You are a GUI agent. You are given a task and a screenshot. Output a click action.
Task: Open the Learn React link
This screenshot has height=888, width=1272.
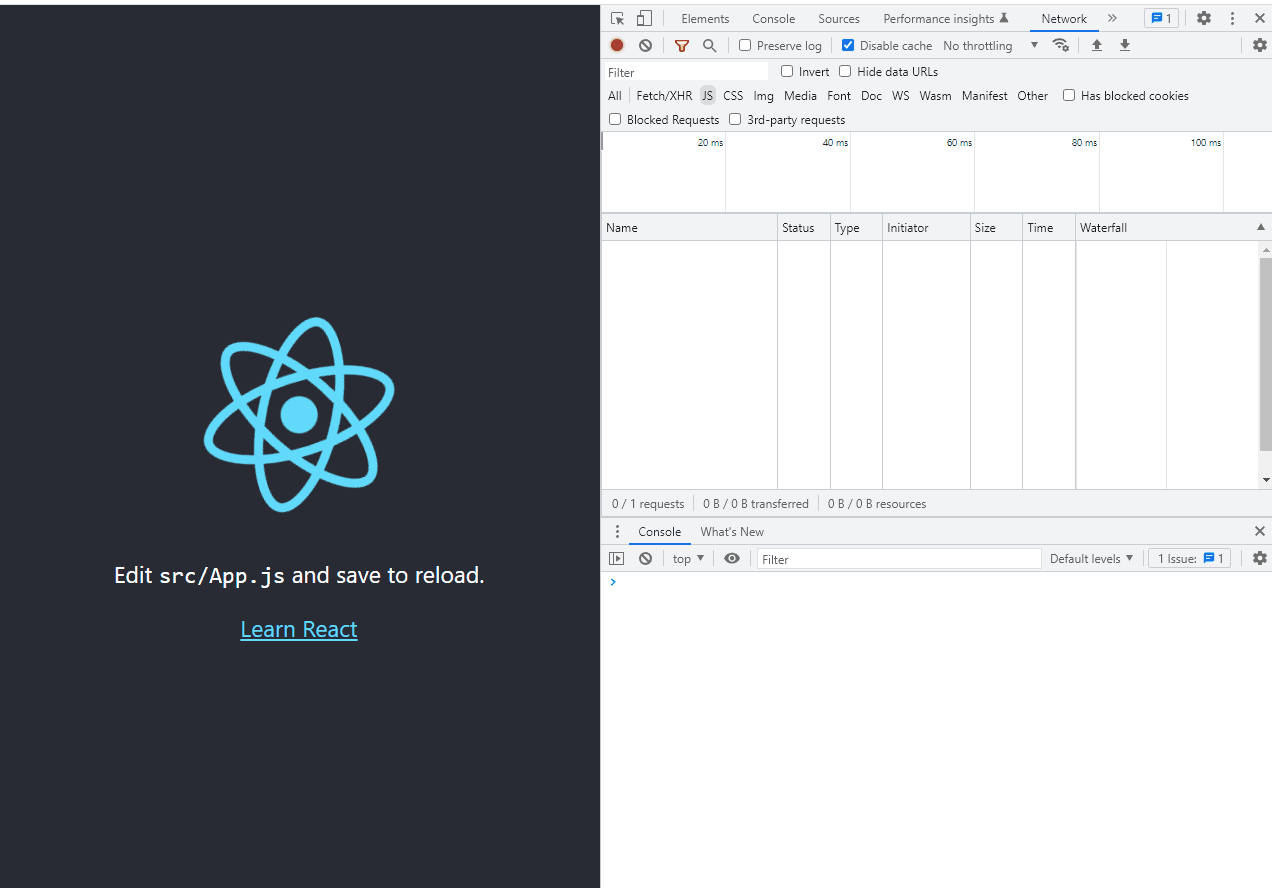(x=298, y=629)
